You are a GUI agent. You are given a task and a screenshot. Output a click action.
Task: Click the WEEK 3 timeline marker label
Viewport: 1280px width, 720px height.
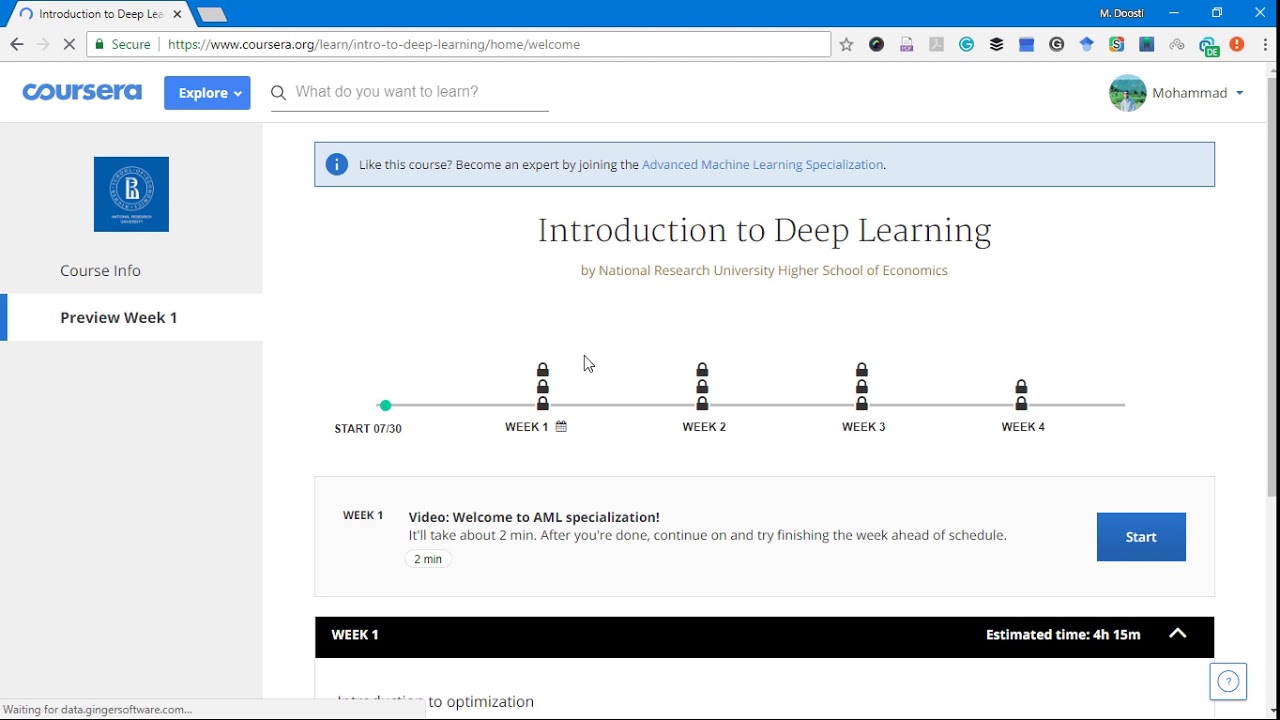(x=864, y=427)
